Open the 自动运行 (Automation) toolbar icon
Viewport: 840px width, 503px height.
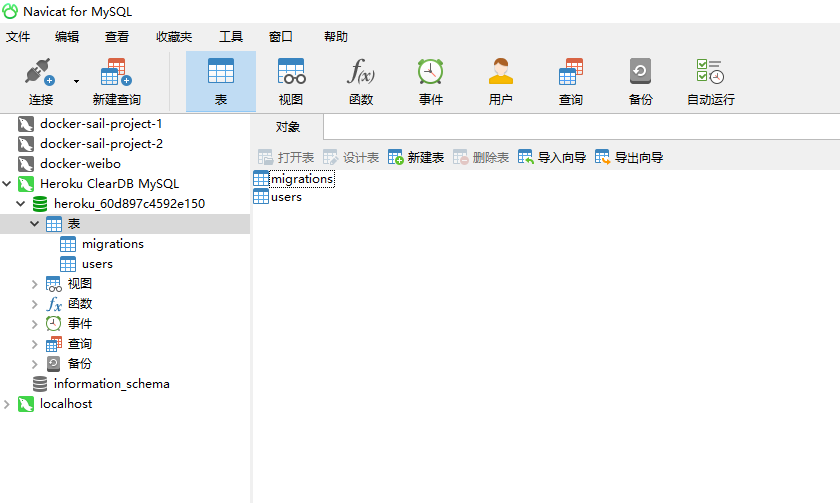tap(710, 71)
